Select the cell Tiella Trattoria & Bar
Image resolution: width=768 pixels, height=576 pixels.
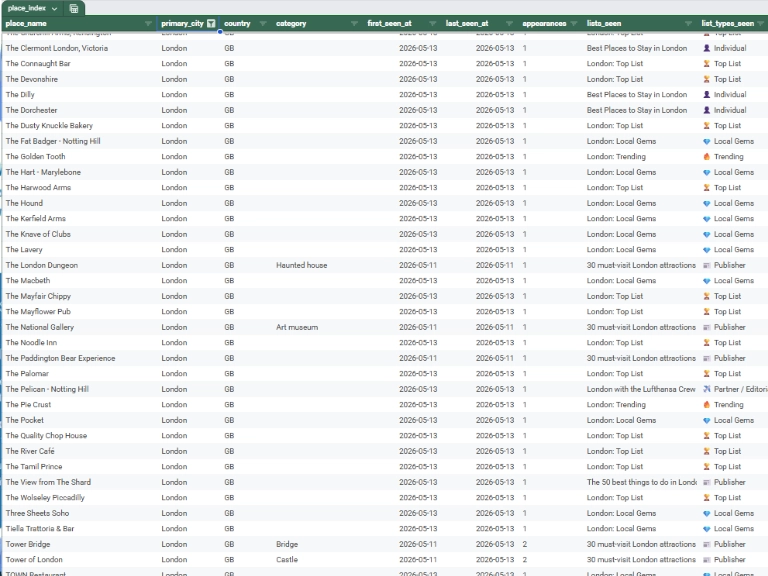click(x=40, y=529)
